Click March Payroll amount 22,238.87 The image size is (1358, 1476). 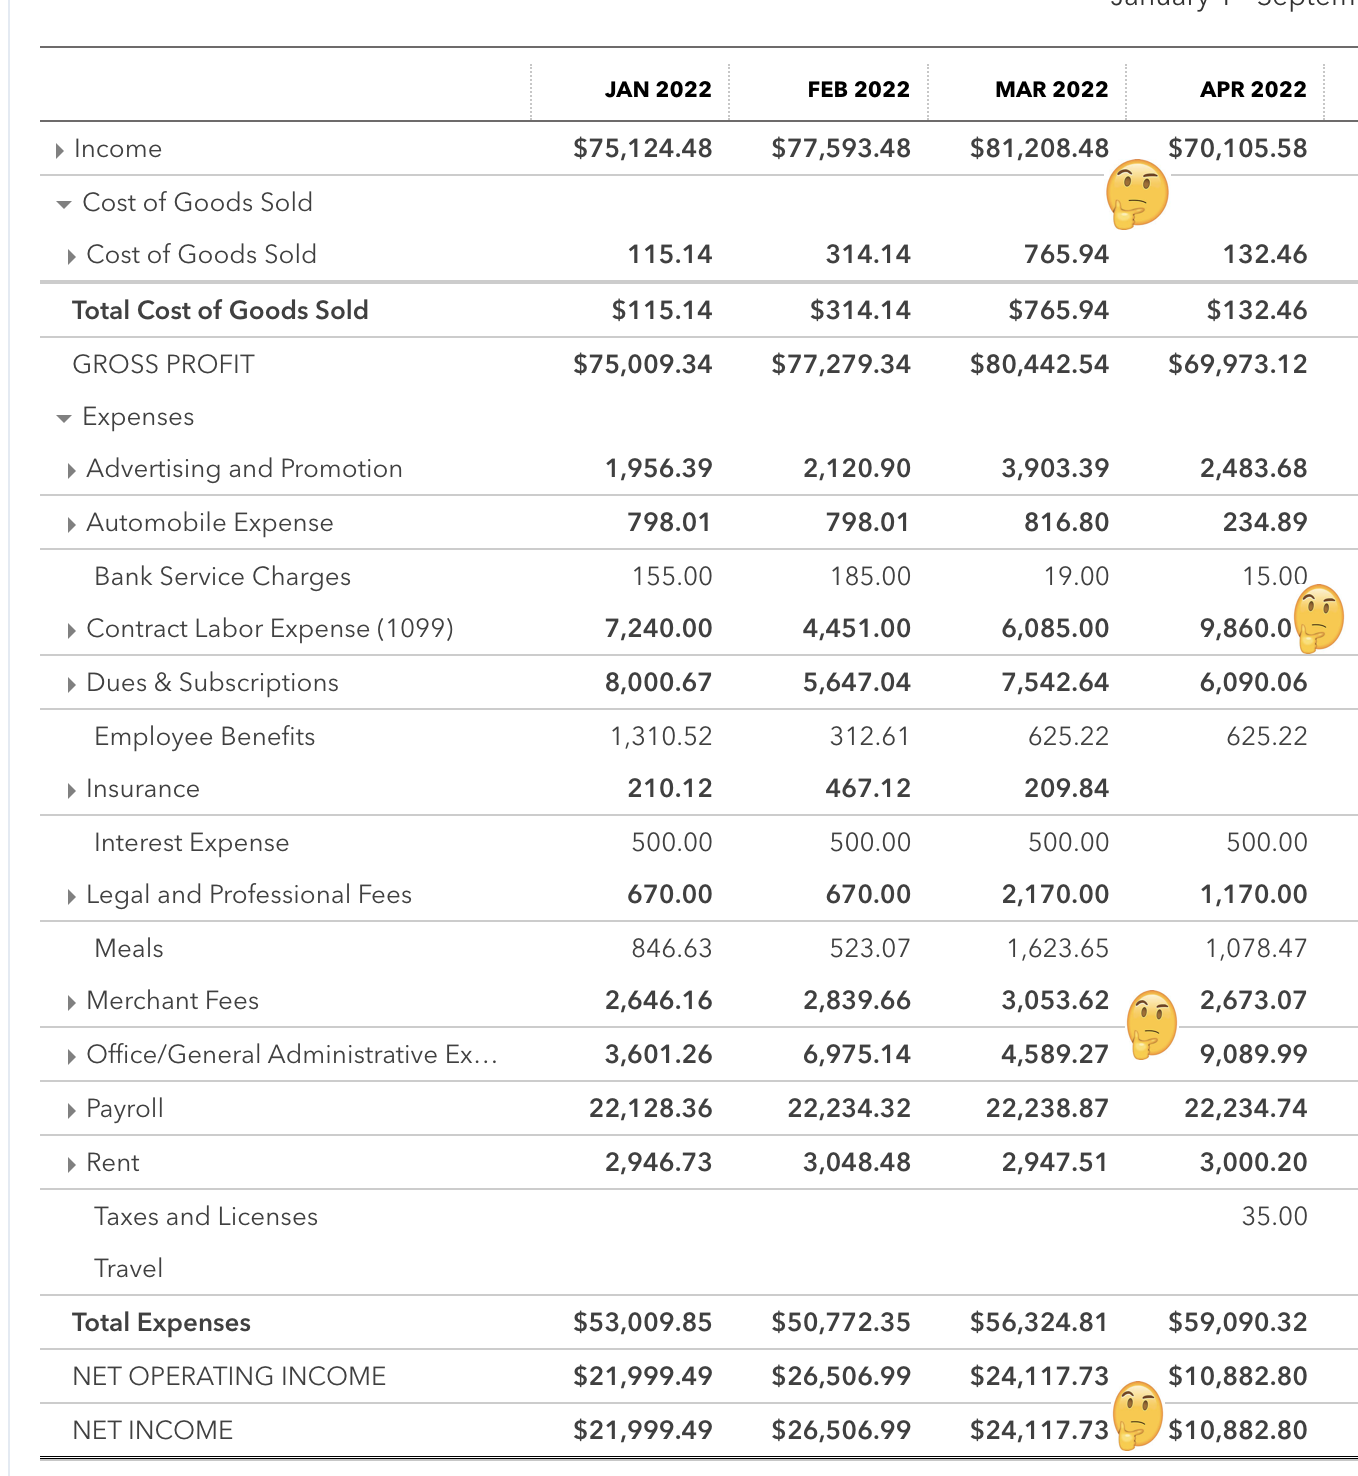coord(1047,1108)
